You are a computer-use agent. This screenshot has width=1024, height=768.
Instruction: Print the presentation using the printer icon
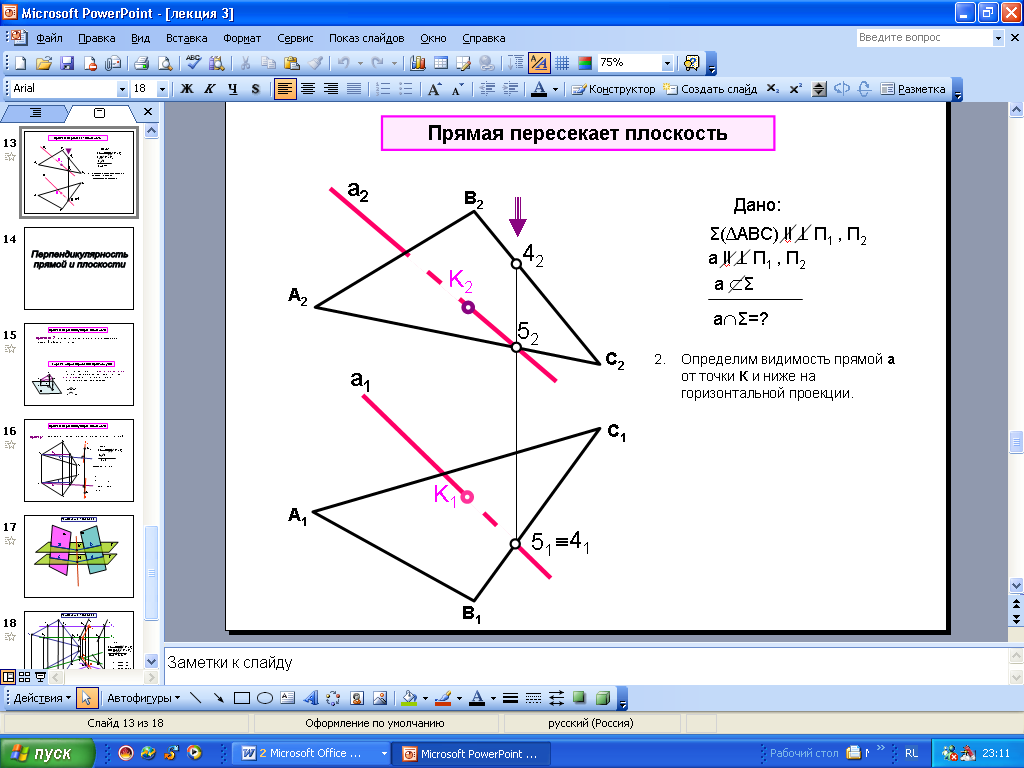pos(141,63)
